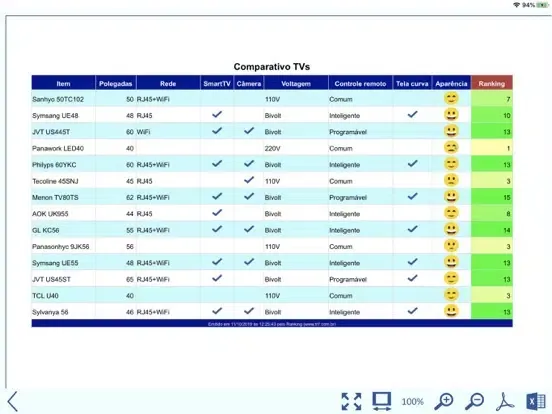Tap the WiFi status icon
The width and height of the screenshot is (552, 414).
click(516, 5)
